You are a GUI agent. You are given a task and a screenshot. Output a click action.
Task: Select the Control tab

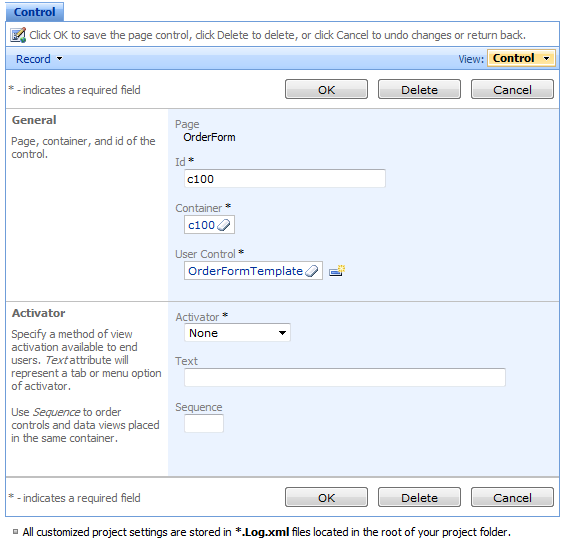[x=34, y=12]
